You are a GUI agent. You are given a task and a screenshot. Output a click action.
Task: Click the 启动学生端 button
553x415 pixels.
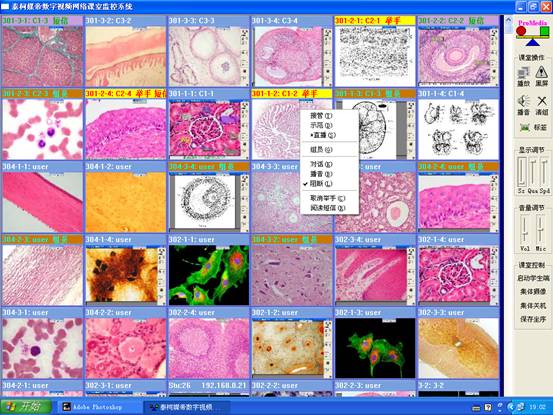[533, 278]
